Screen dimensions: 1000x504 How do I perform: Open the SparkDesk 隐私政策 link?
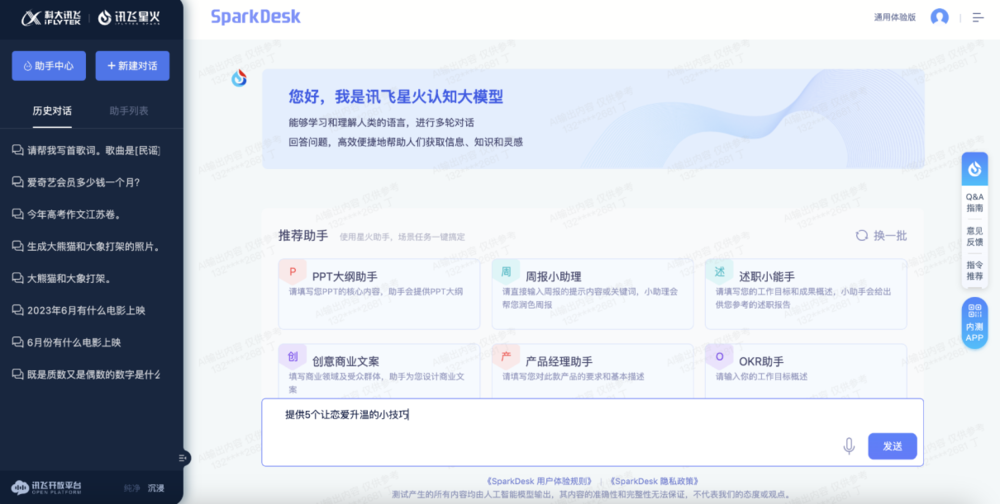[654, 481]
